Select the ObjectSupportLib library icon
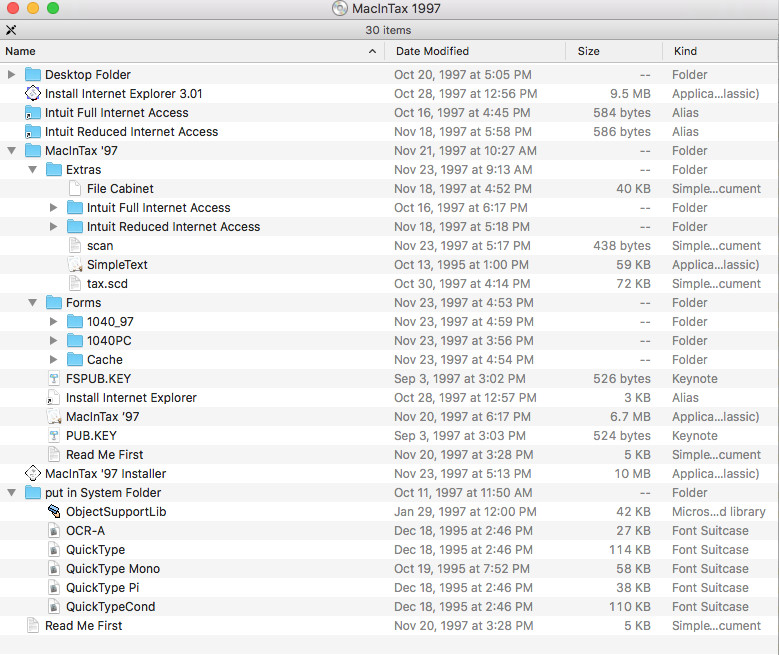The width and height of the screenshot is (779, 655). (x=54, y=511)
